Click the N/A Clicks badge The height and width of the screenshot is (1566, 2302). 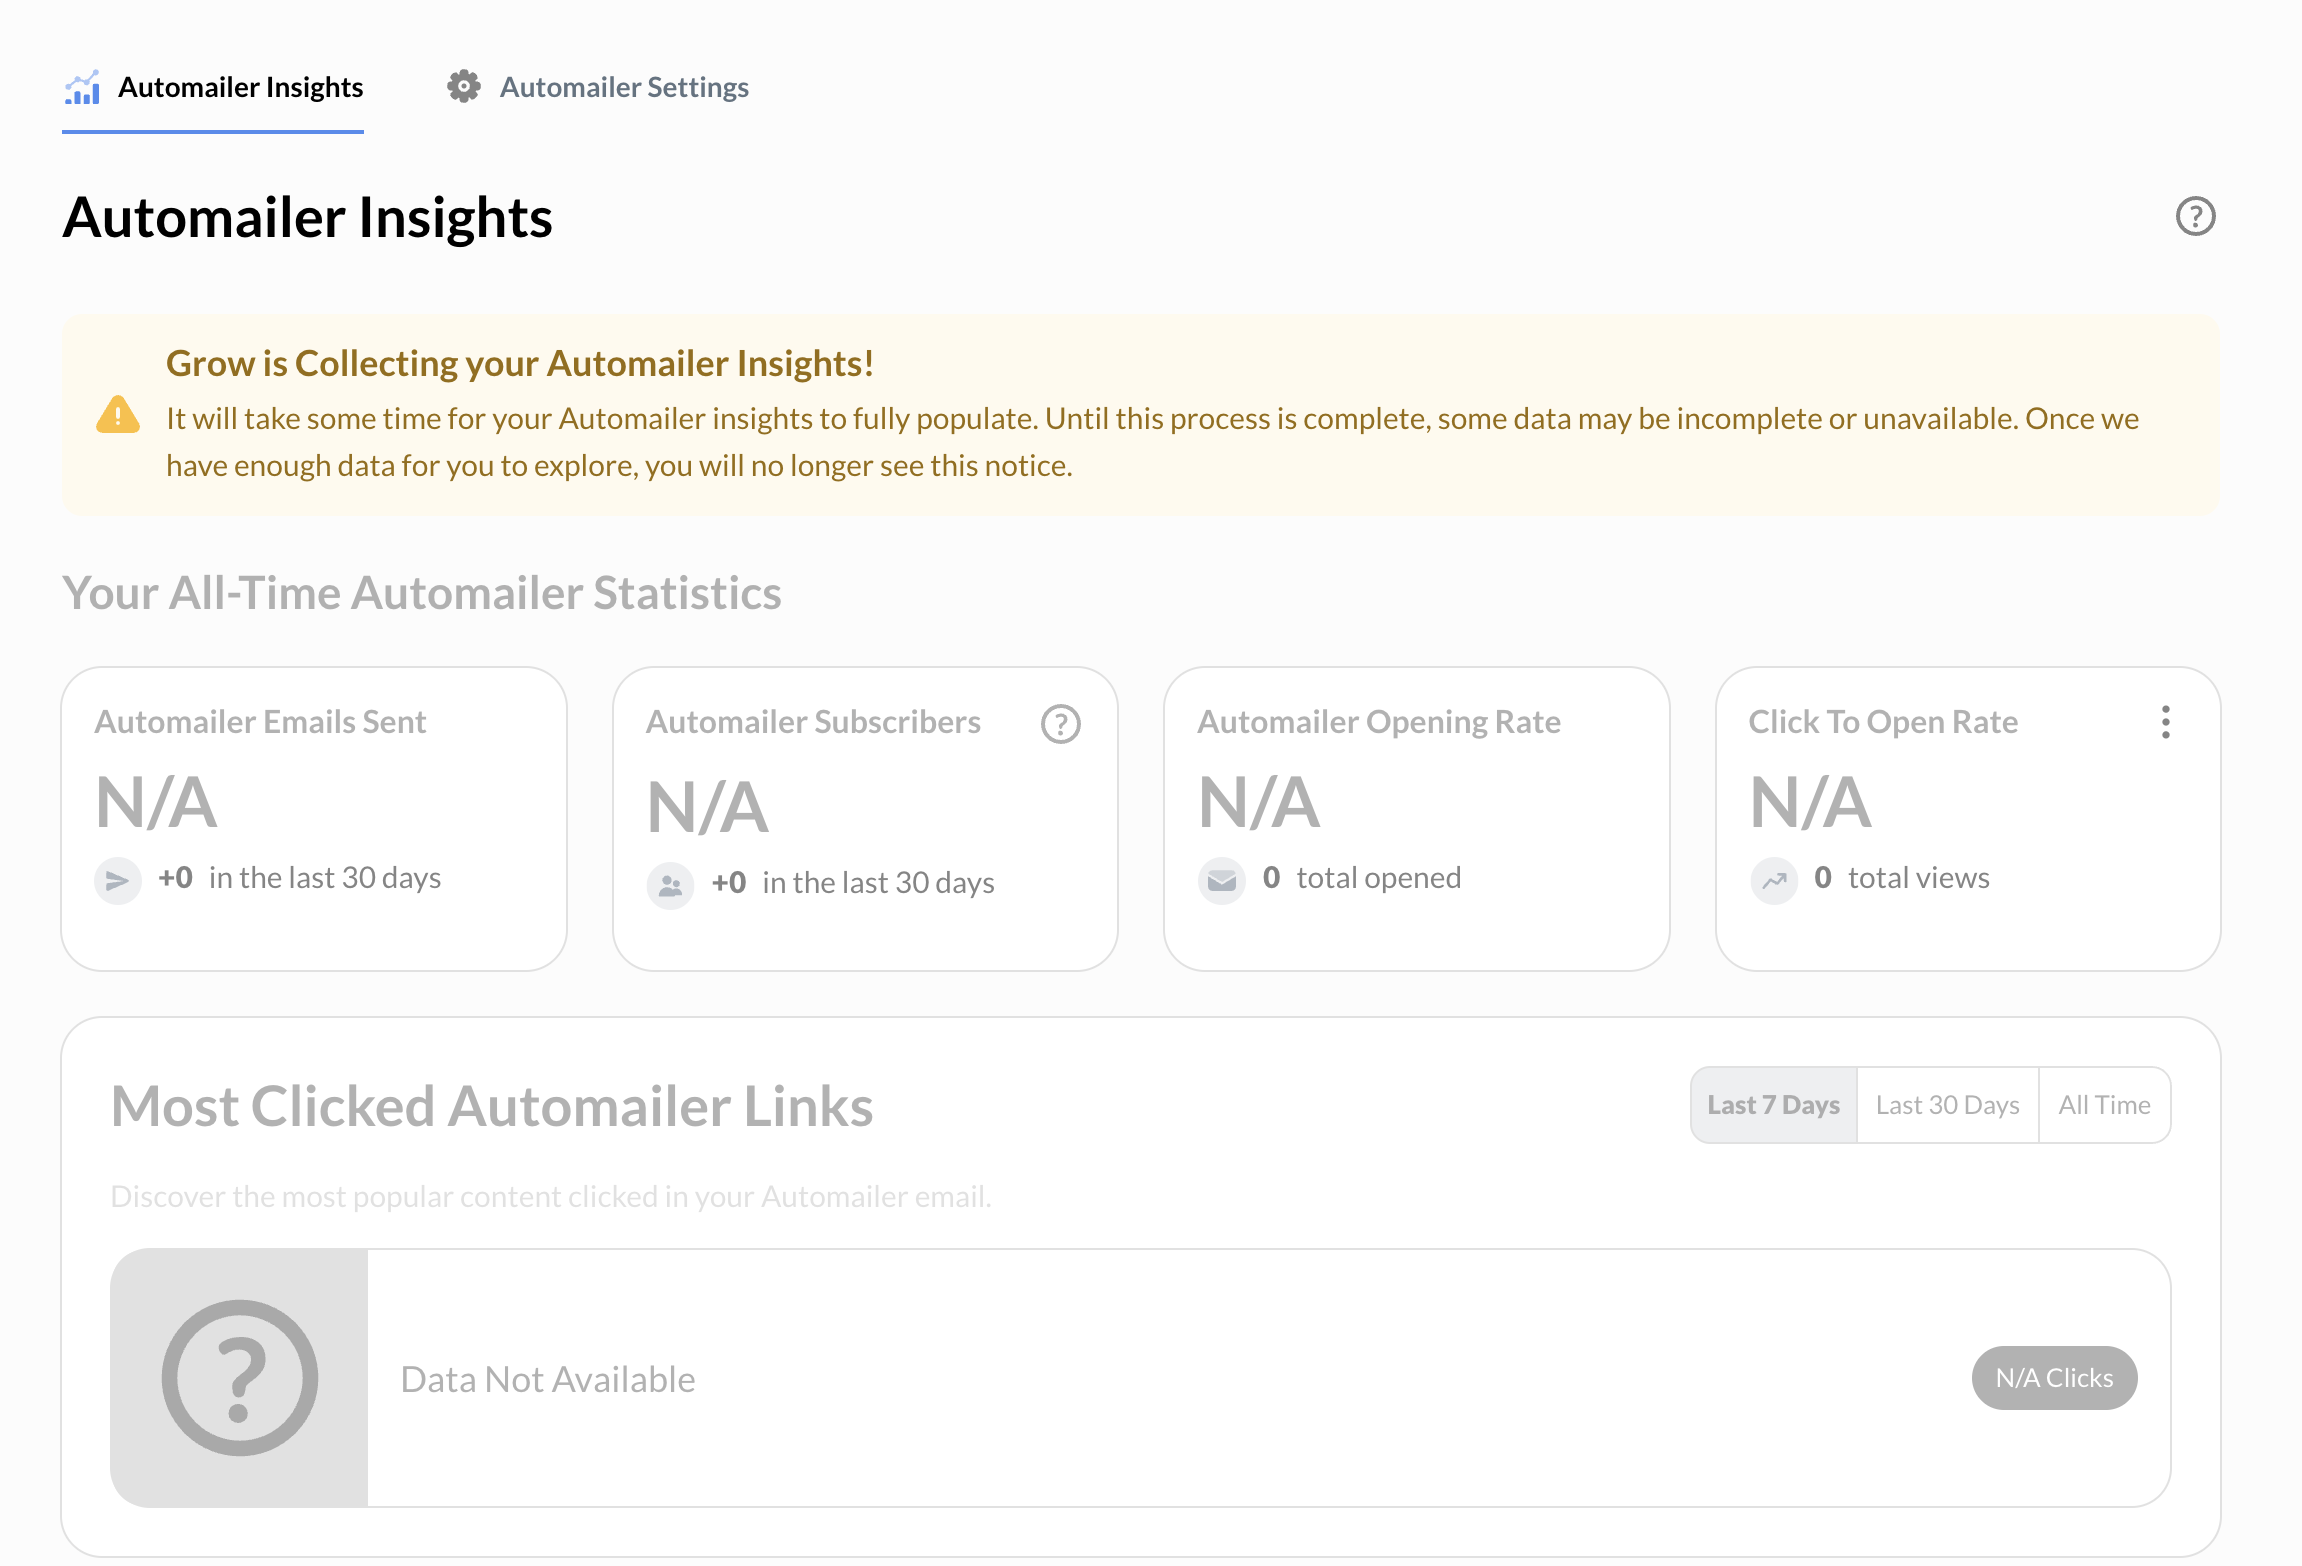(2054, 1378)
